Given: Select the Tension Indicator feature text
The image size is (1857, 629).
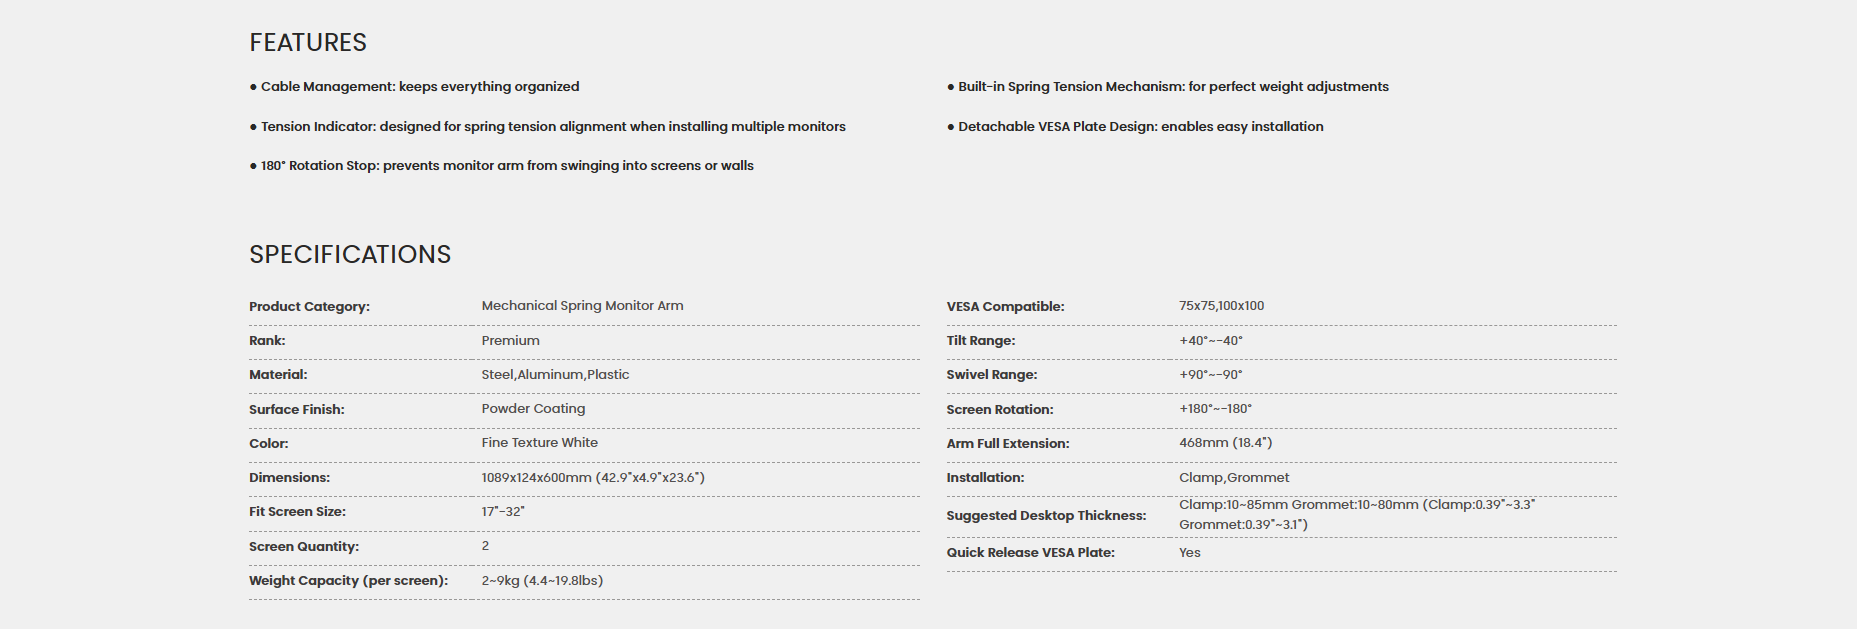Looking at the screenshot, I should click(547, 127).
